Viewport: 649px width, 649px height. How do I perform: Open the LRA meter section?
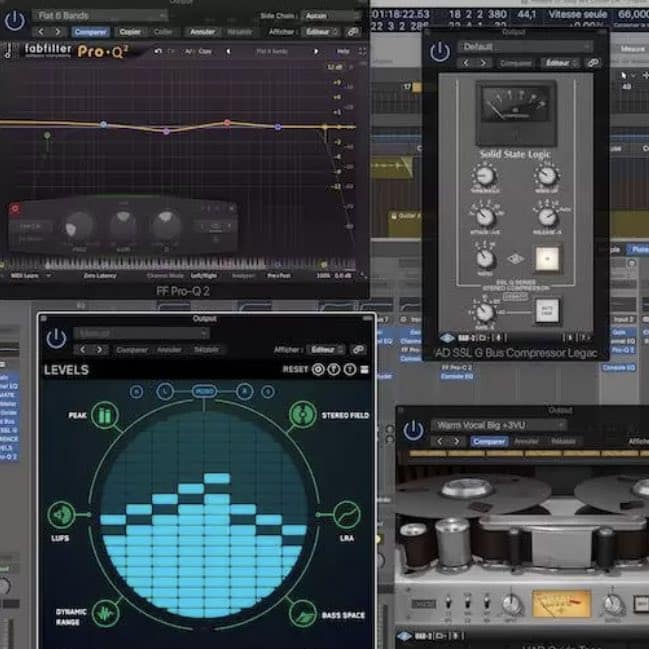pos(346,515)
